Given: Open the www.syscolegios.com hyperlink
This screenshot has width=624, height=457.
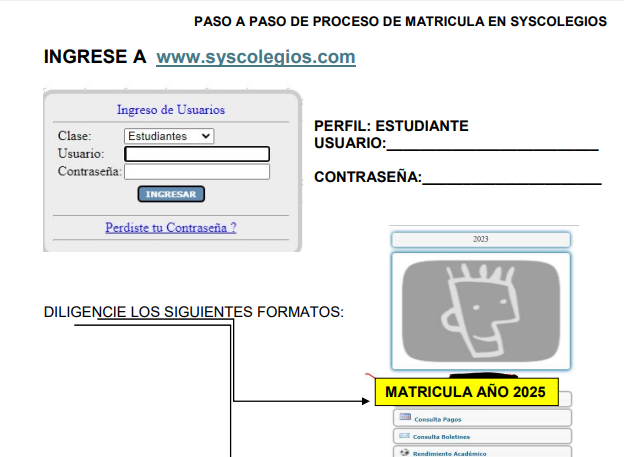Looking at the screenshot, I should coord(256,57).
